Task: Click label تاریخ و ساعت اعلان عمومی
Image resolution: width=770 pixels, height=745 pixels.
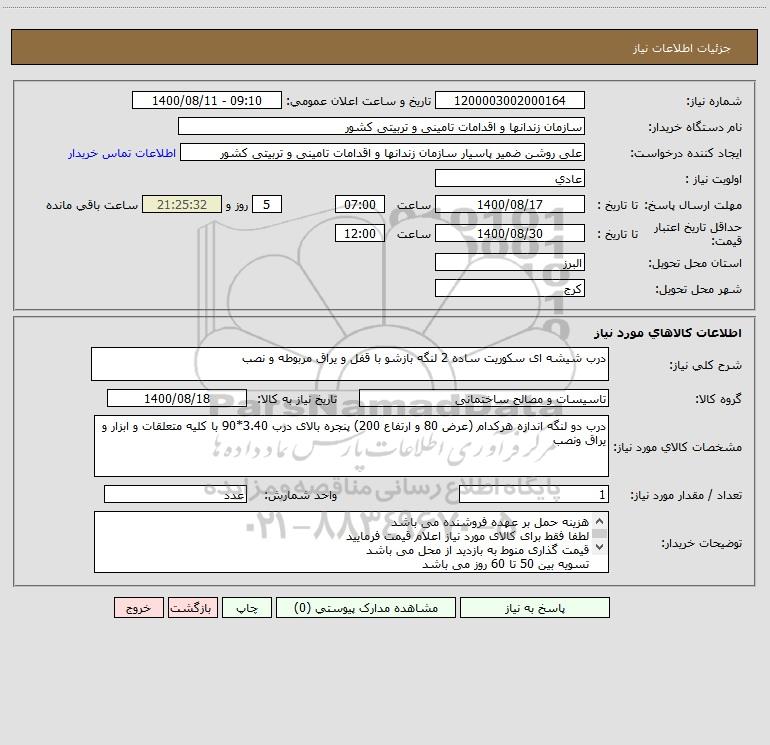Action: [359, 101]
